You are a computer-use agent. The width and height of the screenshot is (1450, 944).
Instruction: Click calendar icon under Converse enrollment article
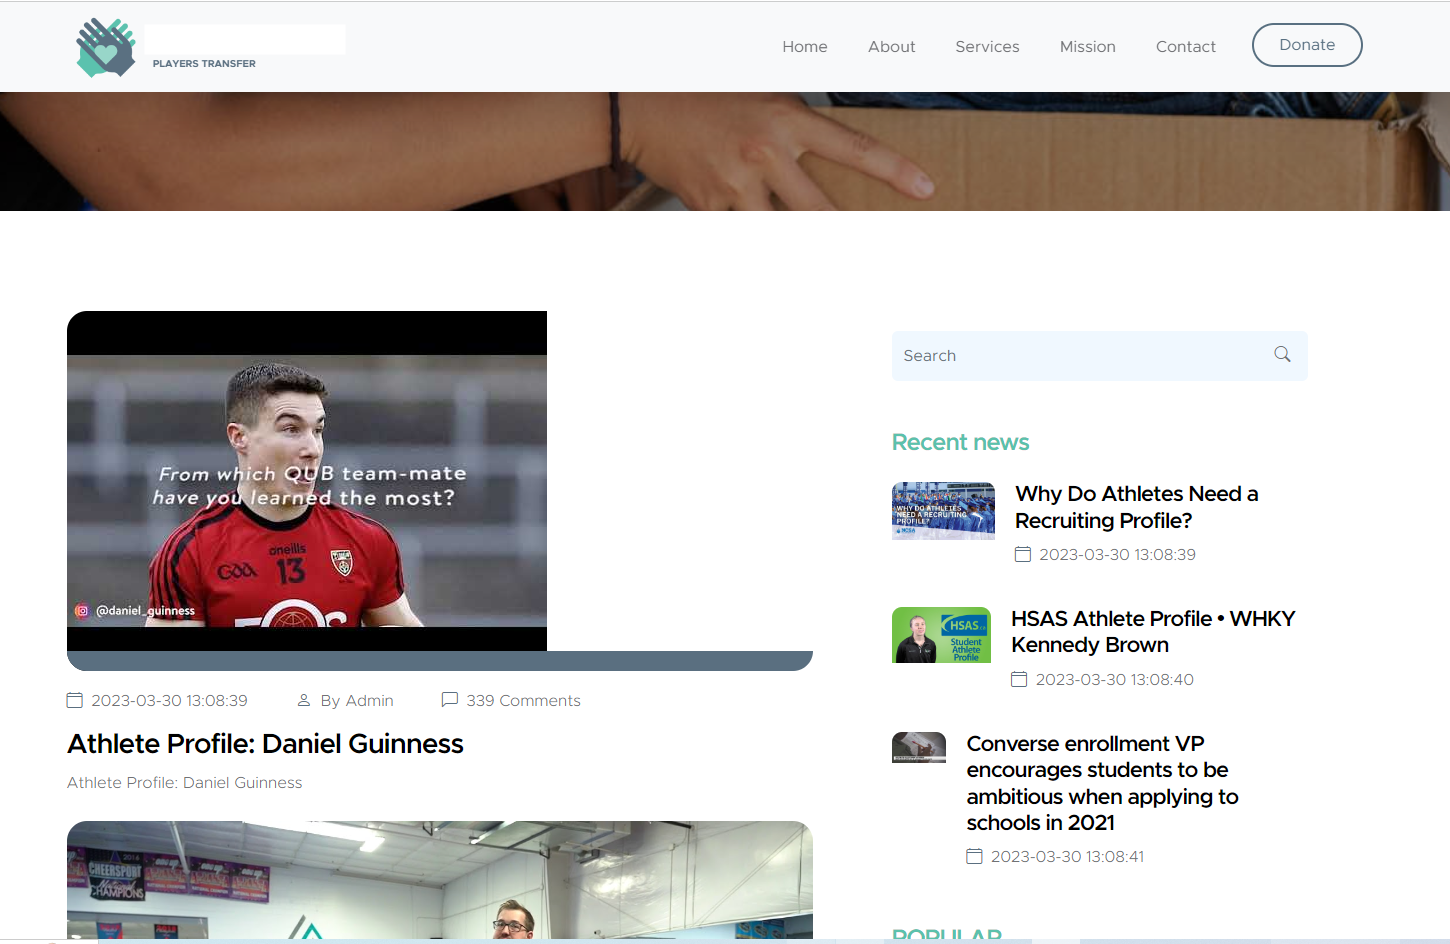[x=975, y=856]
